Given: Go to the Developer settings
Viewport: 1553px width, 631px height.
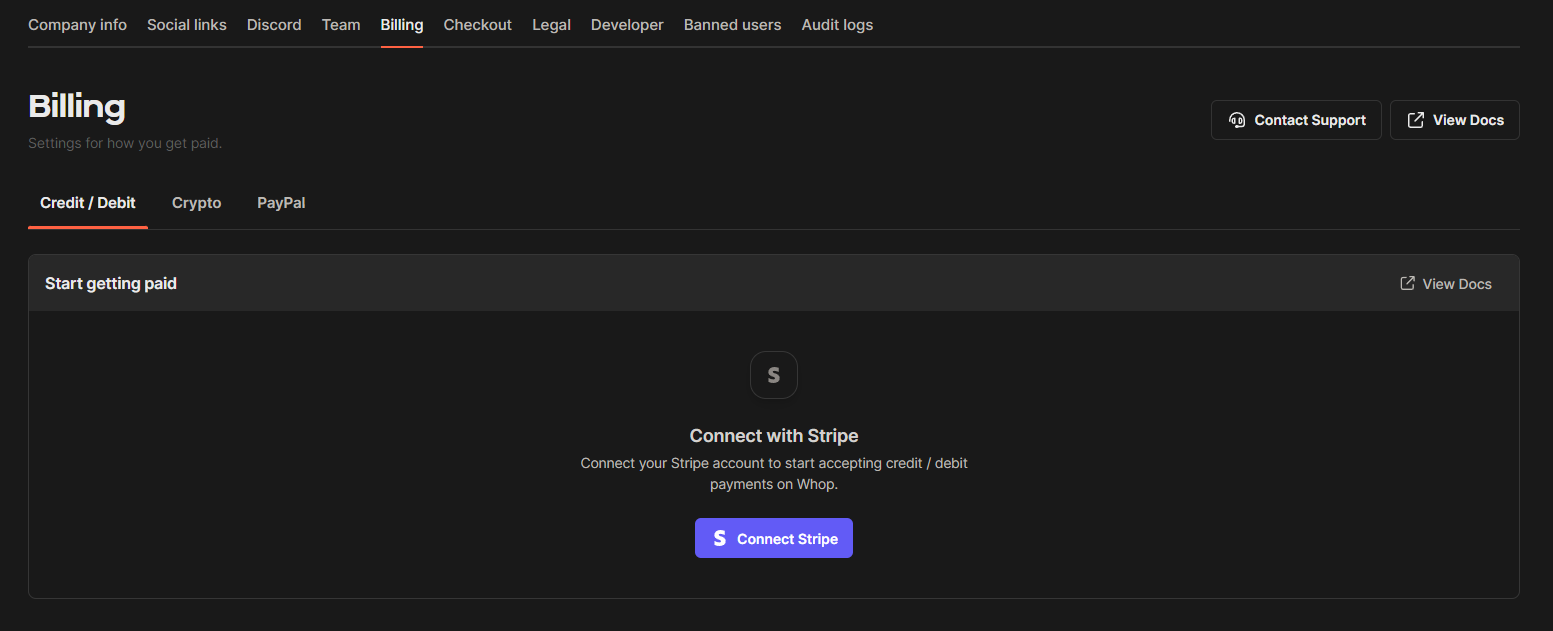Looking at the screenshot, I should tap(627, 24).
